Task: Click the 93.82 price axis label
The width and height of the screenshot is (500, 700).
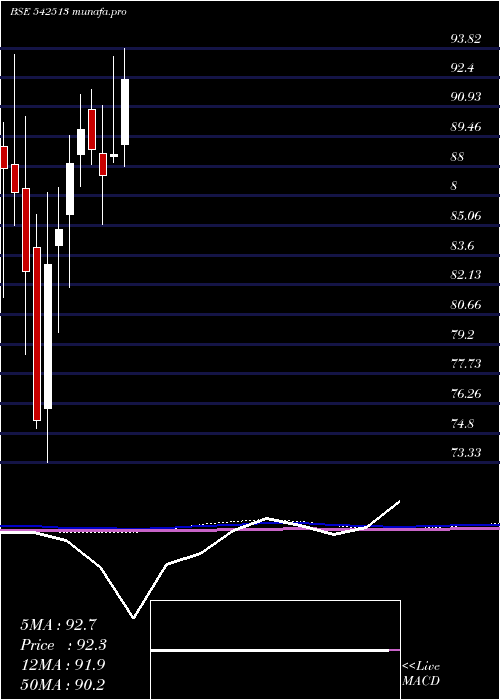Action: (x=466, y=39)
